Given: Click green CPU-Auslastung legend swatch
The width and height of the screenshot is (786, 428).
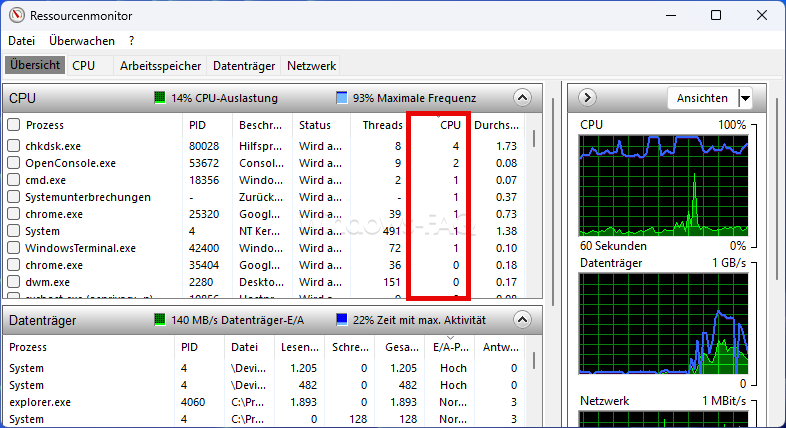Looking at the screenshot, I should (x=159, y=98).
